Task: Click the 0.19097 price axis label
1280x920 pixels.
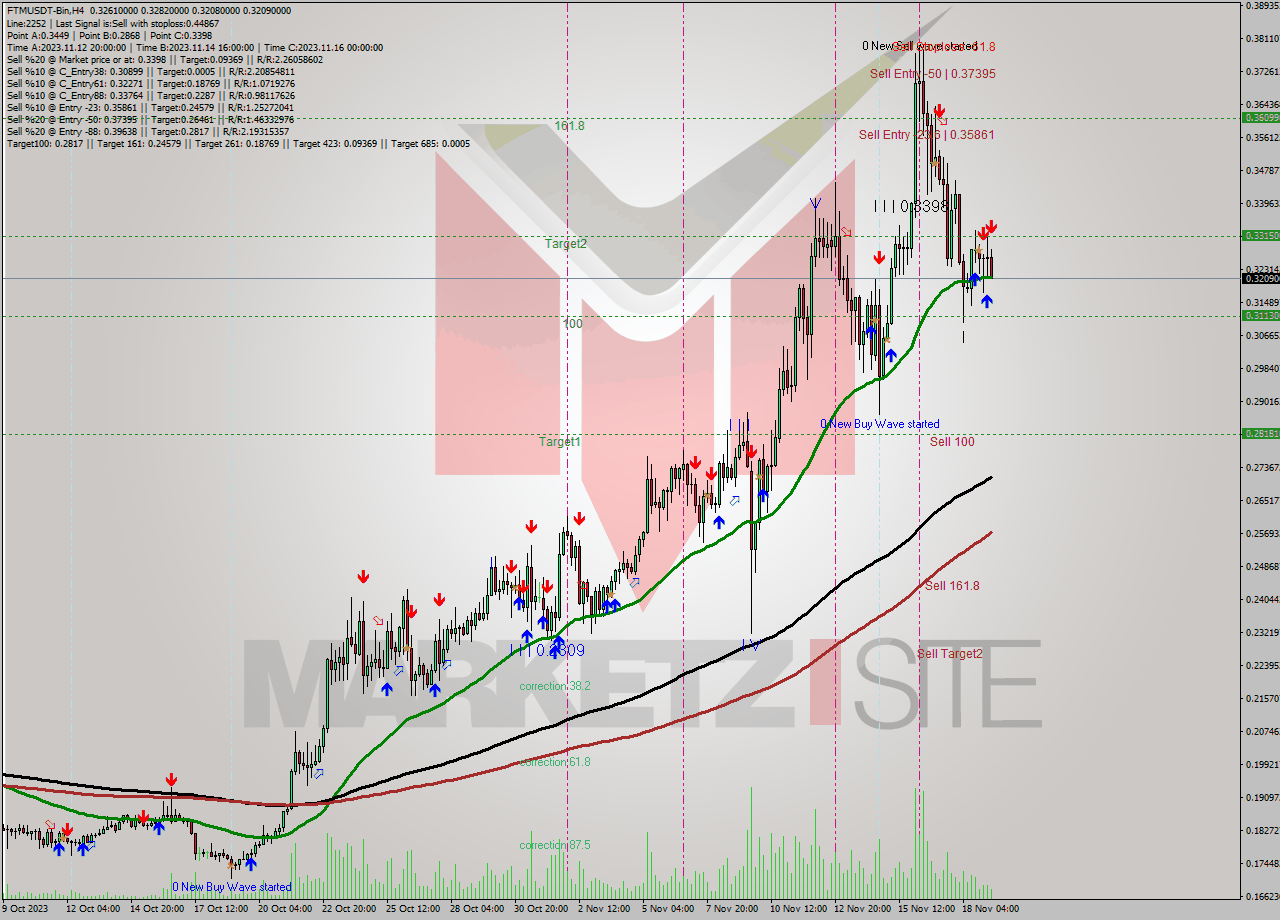Action: tap(1262, 797)
